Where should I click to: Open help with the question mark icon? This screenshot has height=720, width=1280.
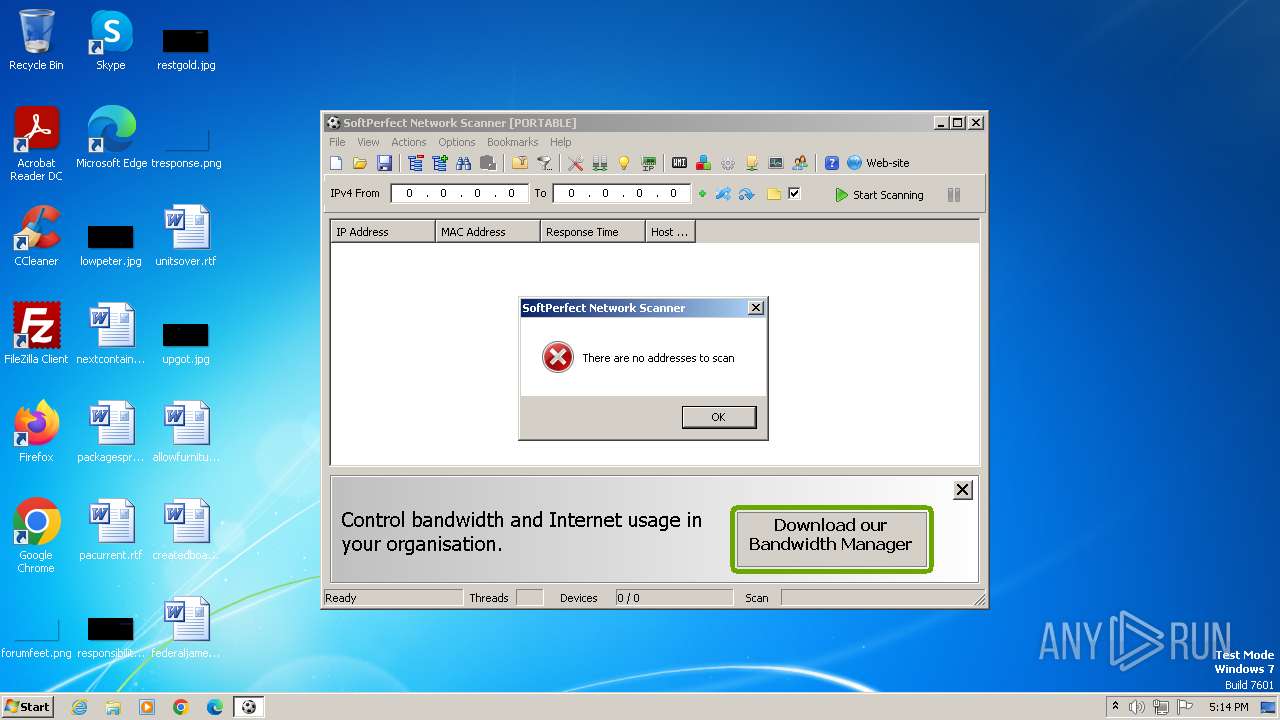coord(832,163)
